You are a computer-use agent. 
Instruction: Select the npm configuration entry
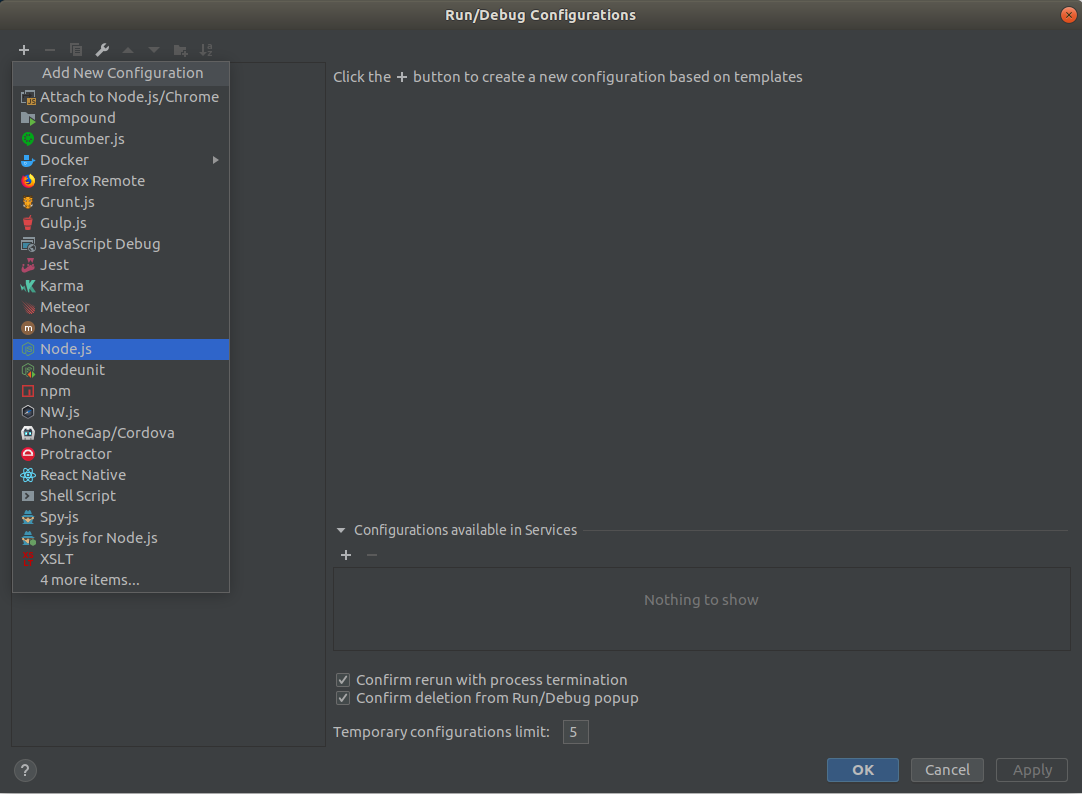[121, 391]
